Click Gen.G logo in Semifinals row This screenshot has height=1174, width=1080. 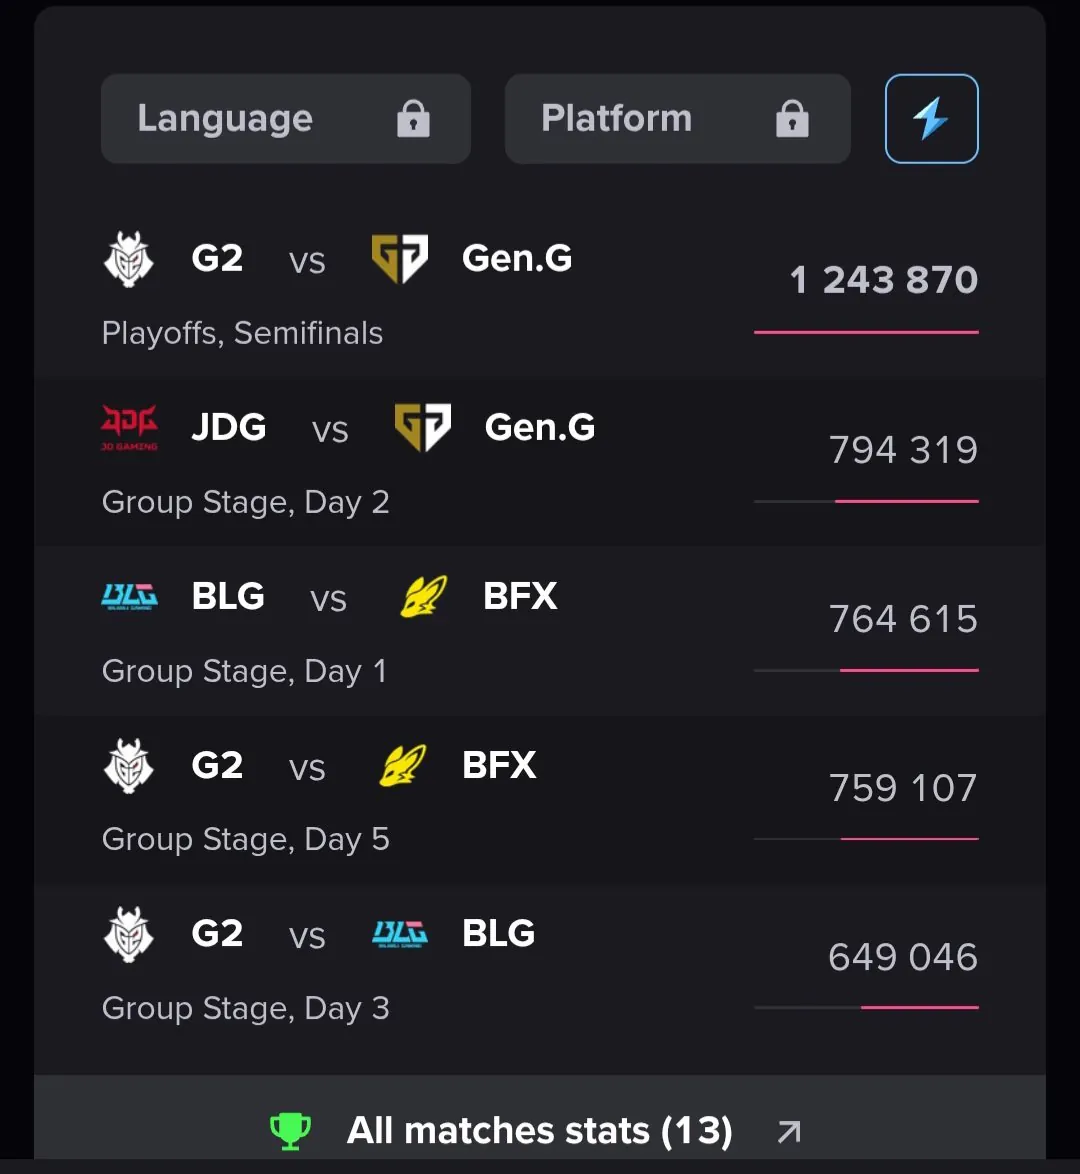(400, 259)
